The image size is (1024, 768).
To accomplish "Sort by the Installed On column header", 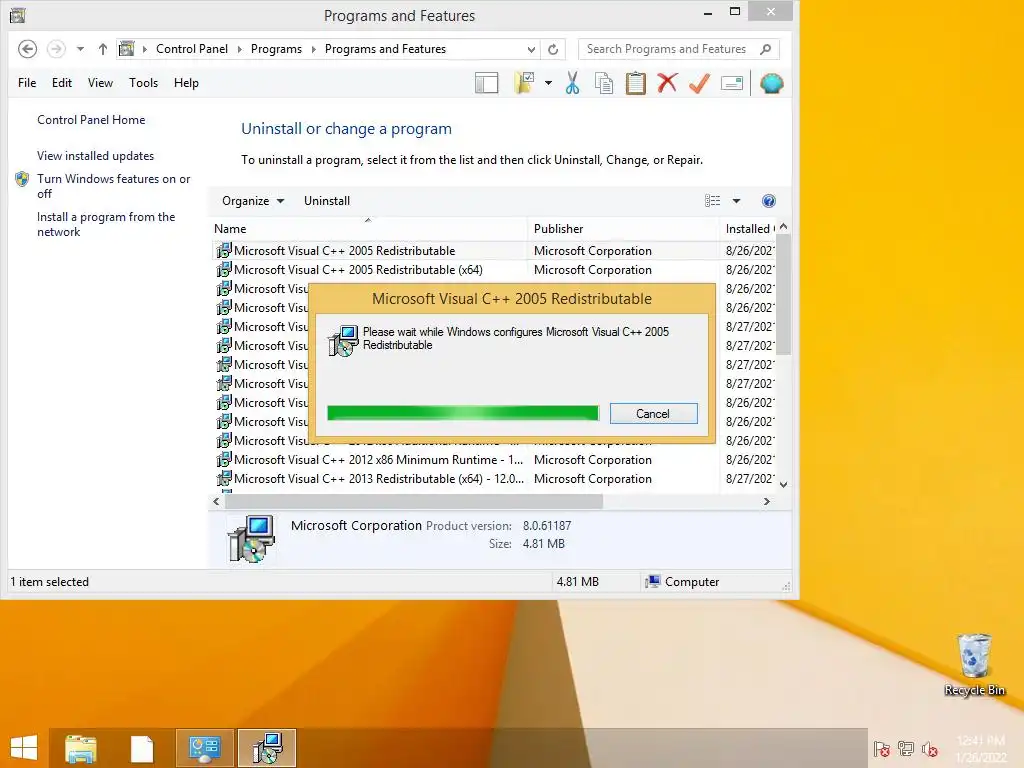I will pos(748,229).
